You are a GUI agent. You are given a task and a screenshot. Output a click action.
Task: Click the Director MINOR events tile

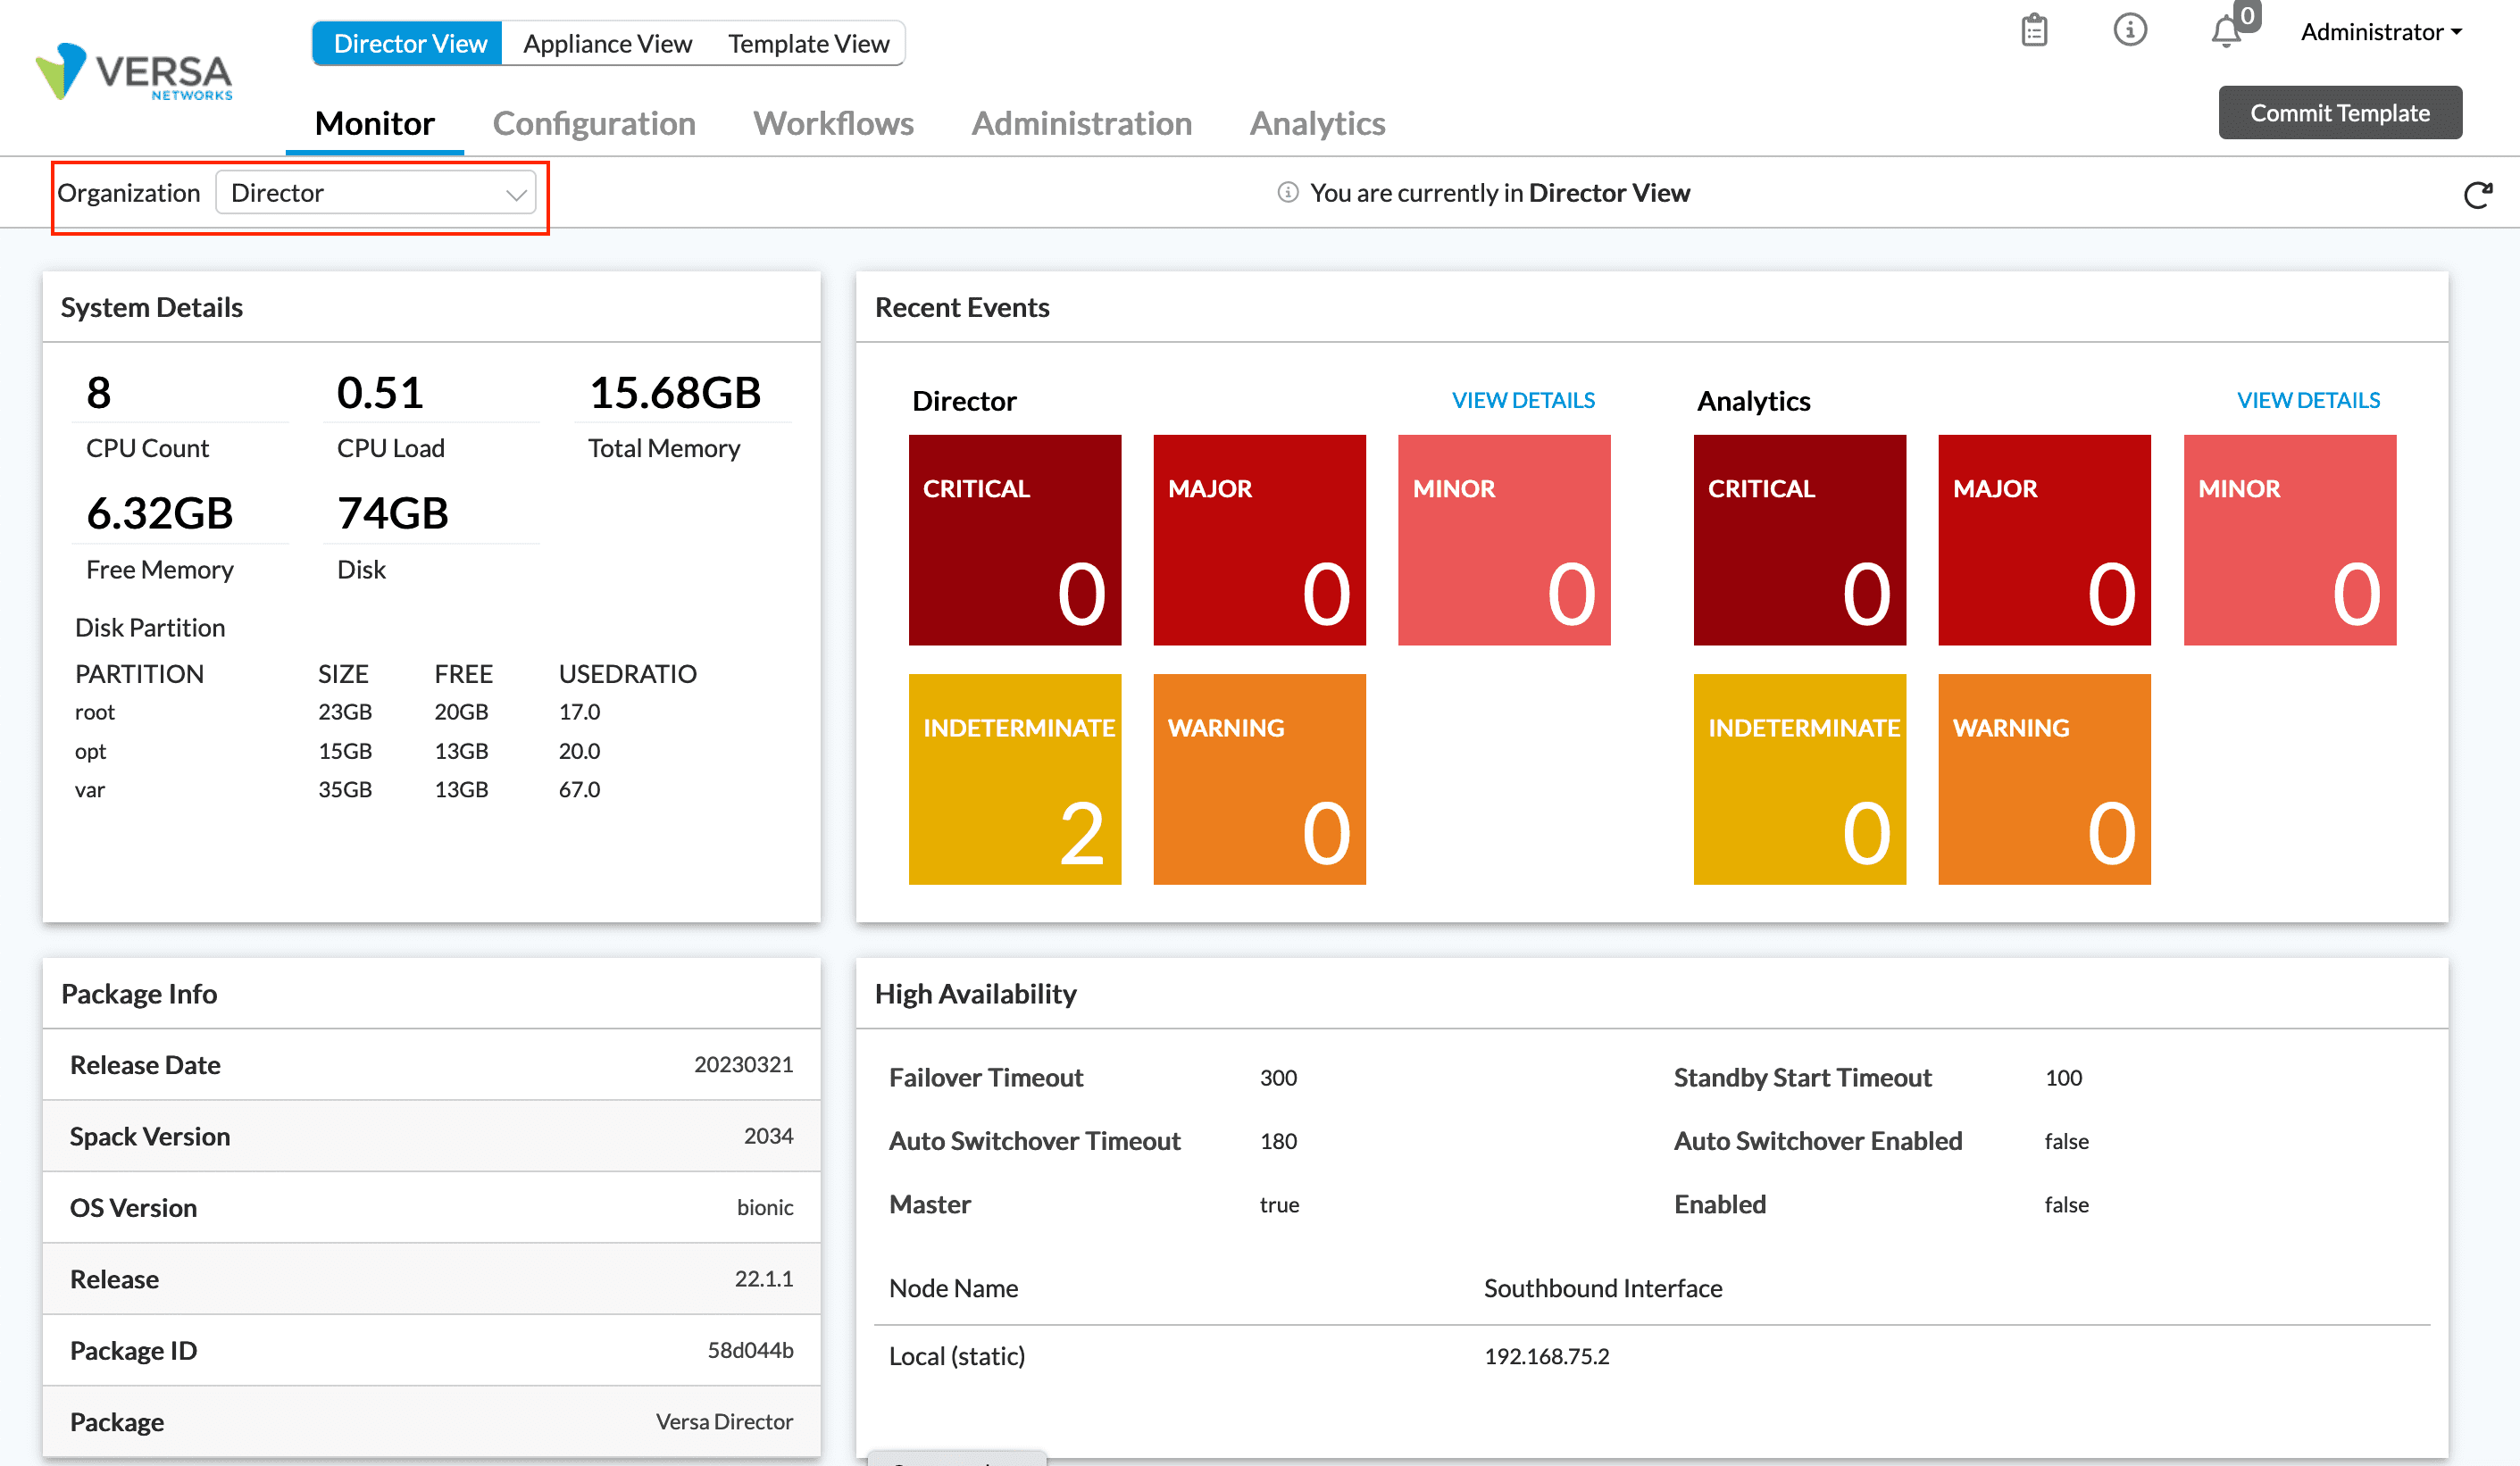click(1504, 540)
